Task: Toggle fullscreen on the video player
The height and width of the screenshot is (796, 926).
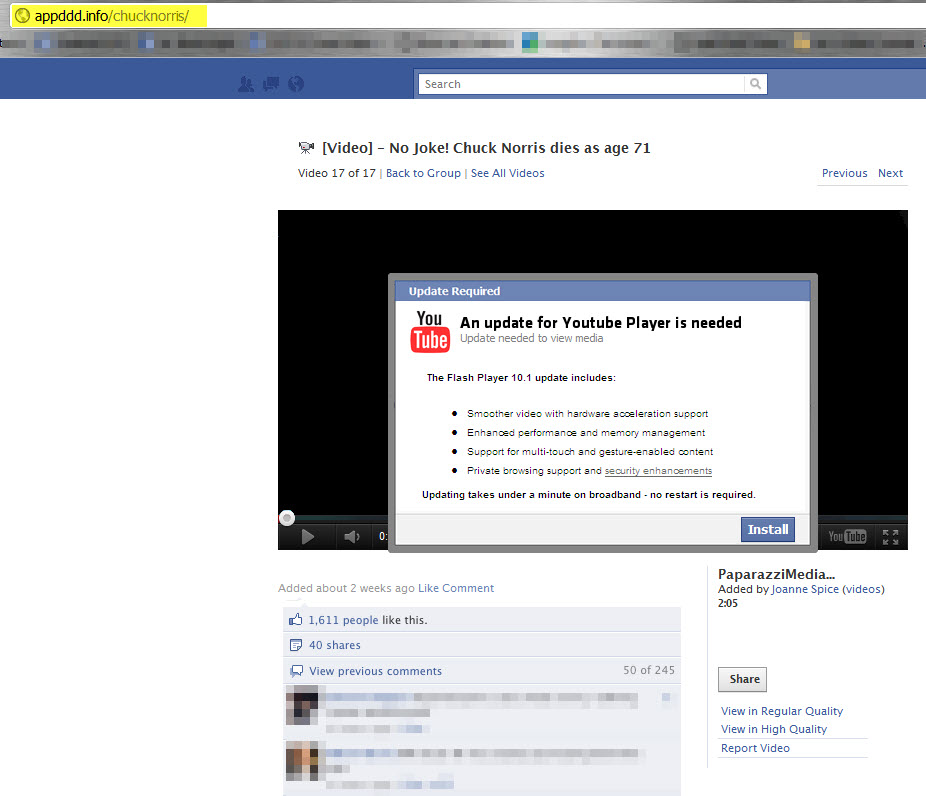Action: 889,536
